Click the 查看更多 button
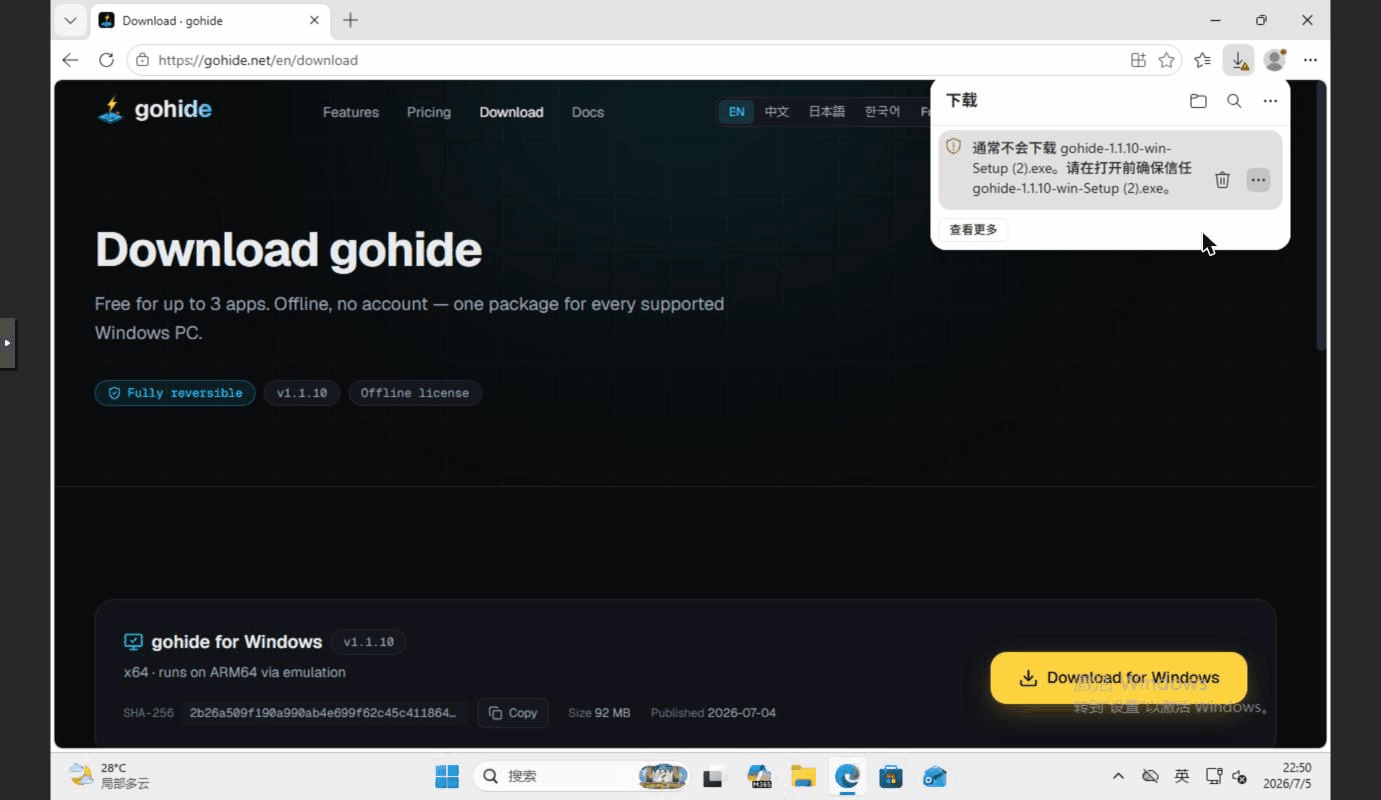Image resolution: width=1381 pixels, height=800 pixels. [973, 230]
